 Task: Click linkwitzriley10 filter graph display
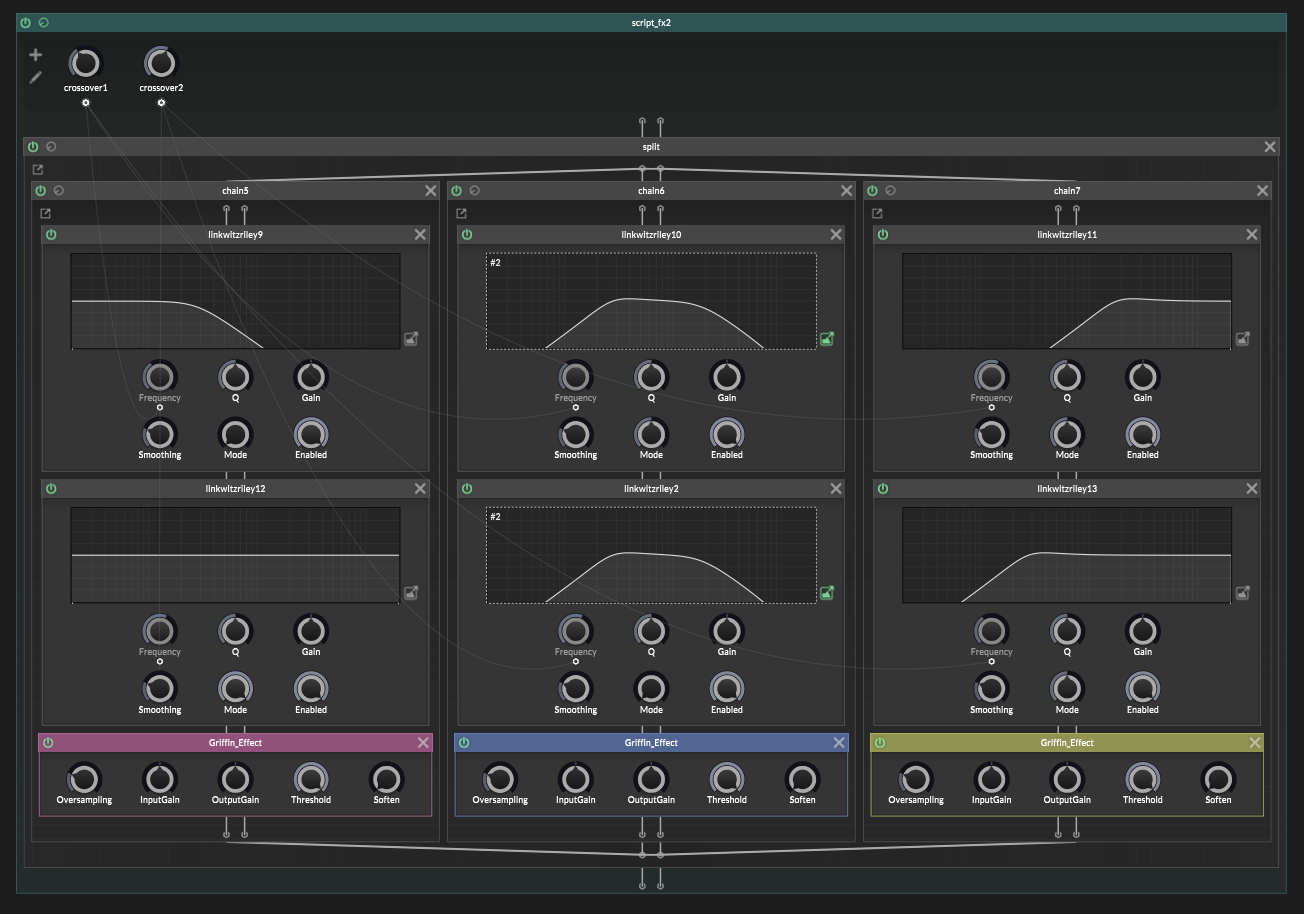[x=651, y=301]
